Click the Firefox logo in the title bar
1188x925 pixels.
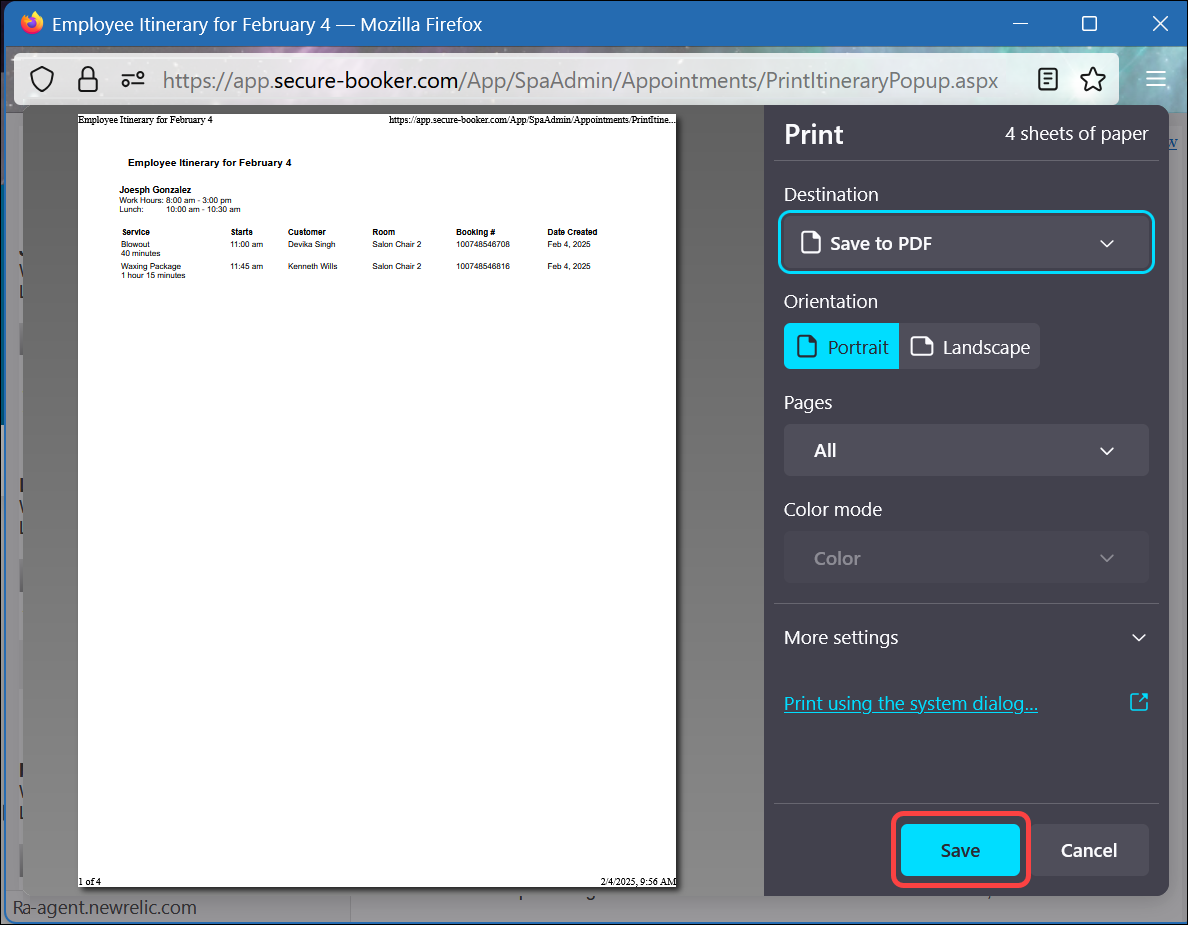(32, 22)
